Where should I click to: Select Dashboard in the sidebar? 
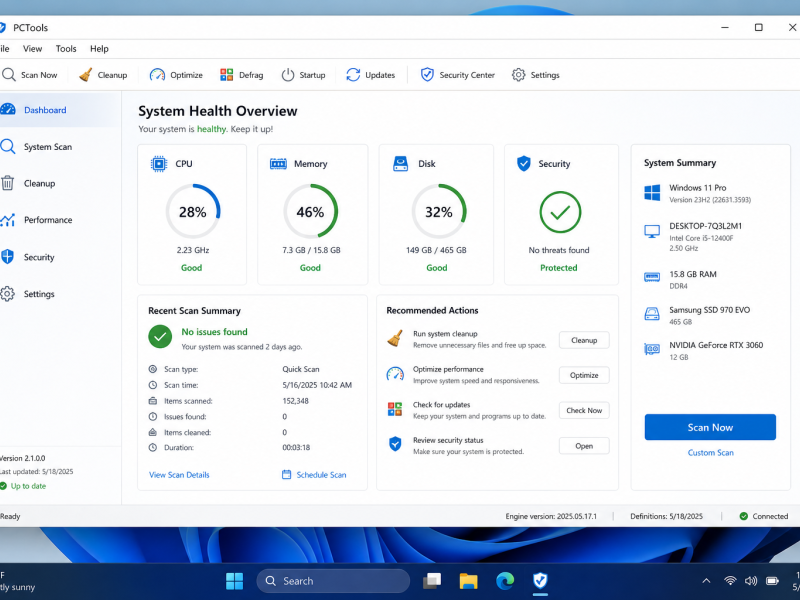tap(45, 110)
